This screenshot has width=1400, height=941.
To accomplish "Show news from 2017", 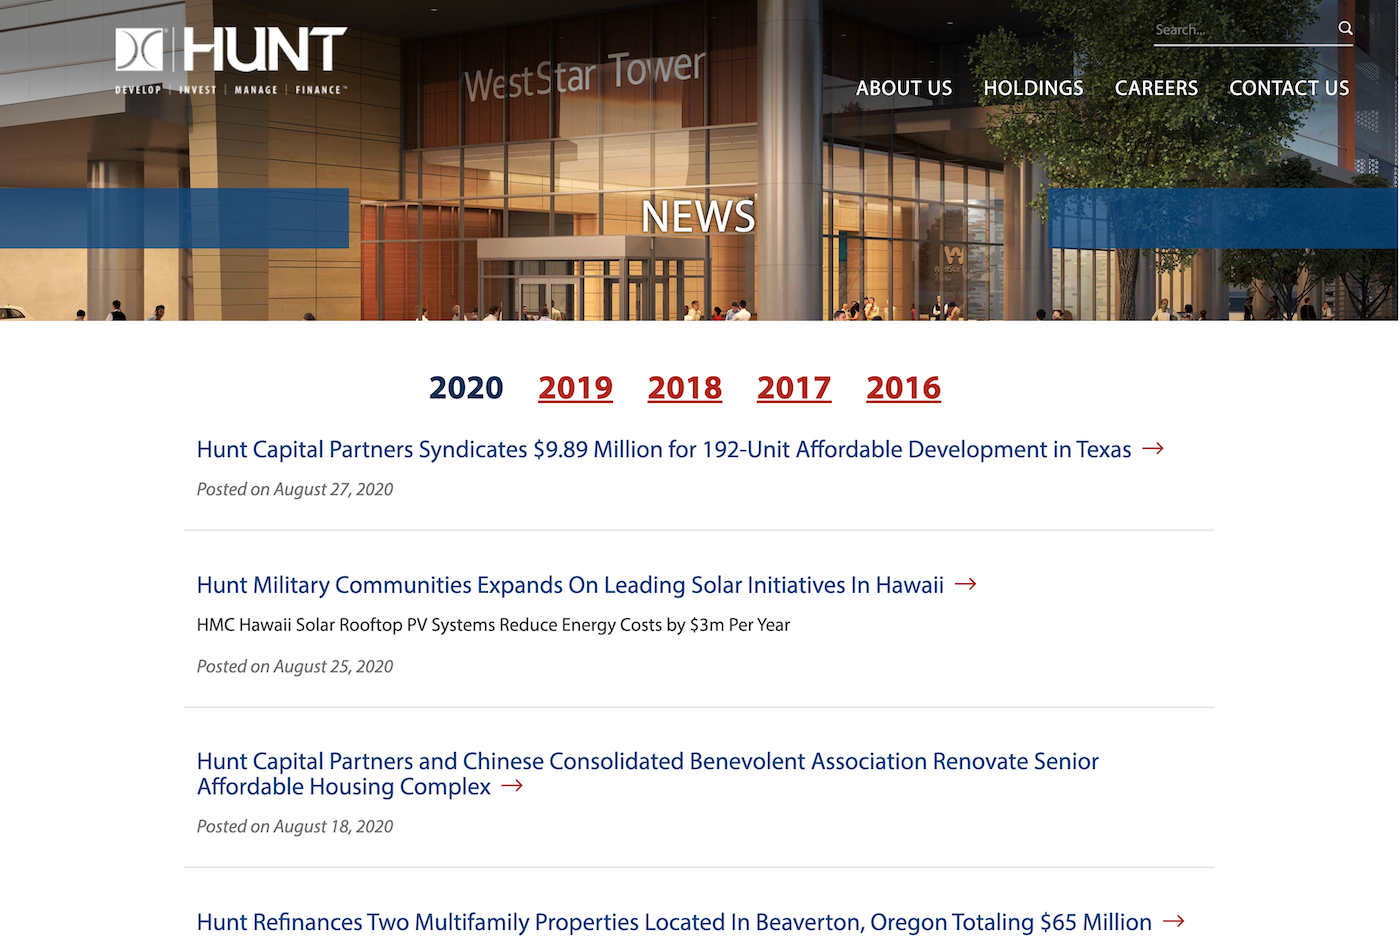I will [x=794, y=388].
